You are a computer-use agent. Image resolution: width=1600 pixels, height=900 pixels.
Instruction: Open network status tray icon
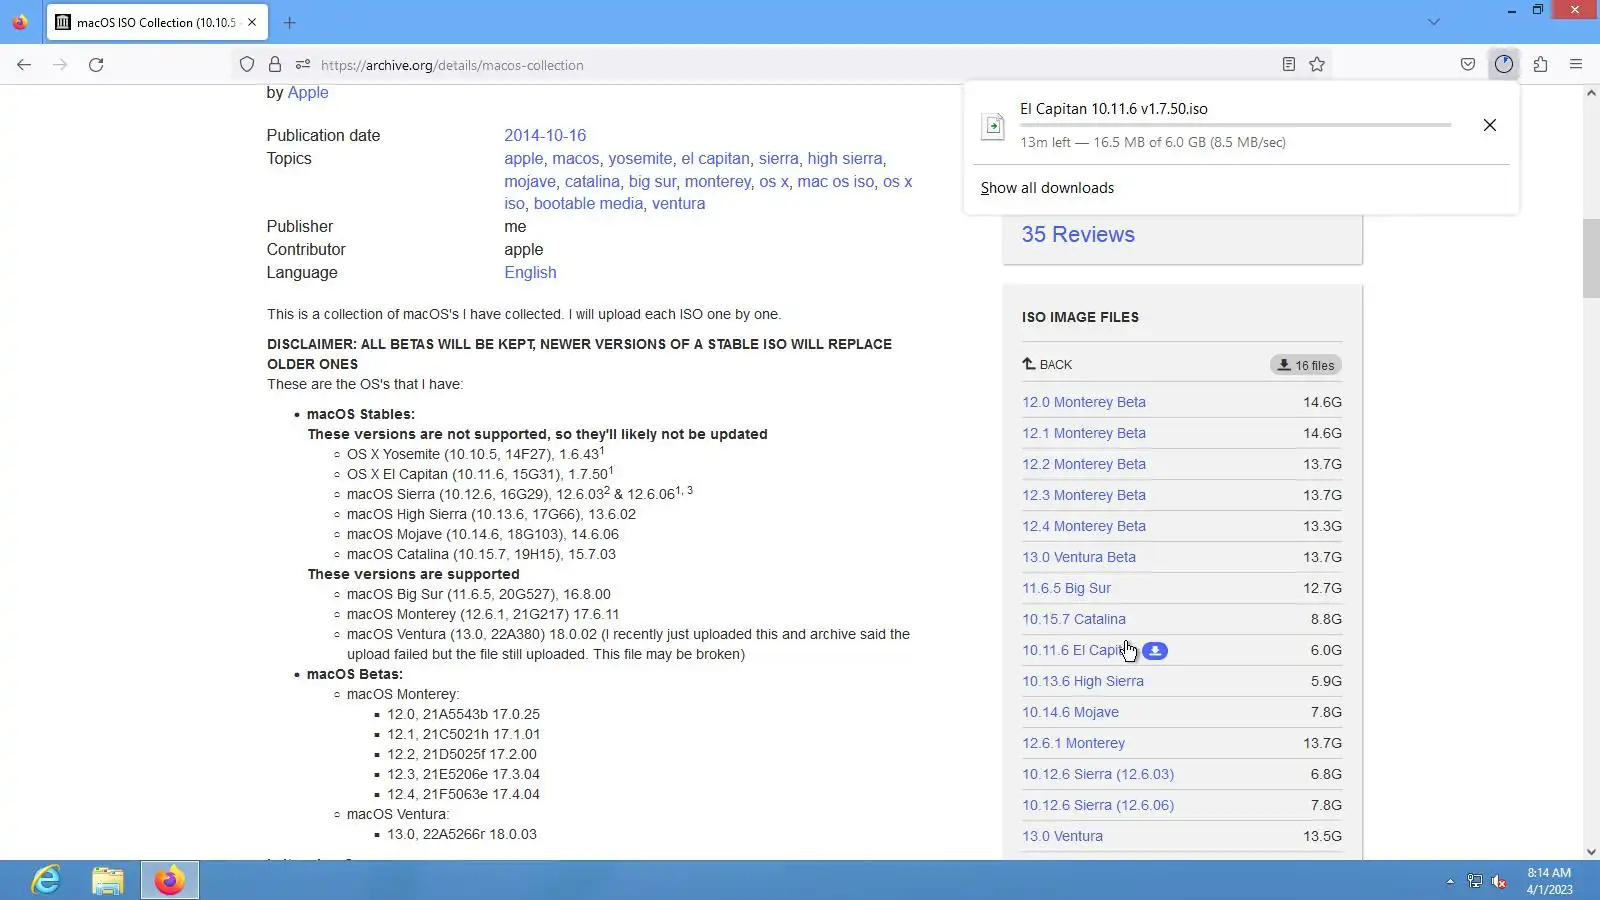1474,881
